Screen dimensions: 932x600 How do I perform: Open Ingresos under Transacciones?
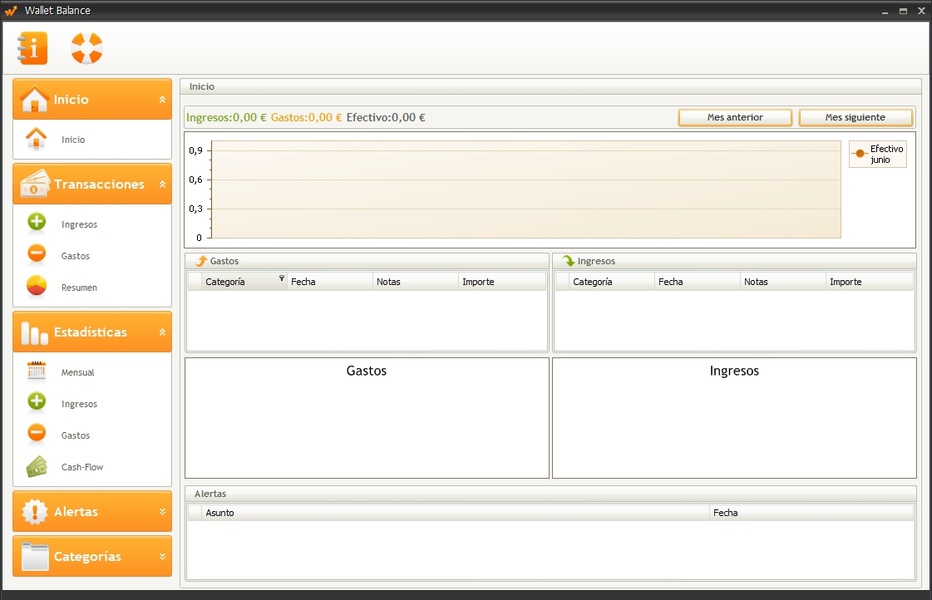[x=78, y=224]
